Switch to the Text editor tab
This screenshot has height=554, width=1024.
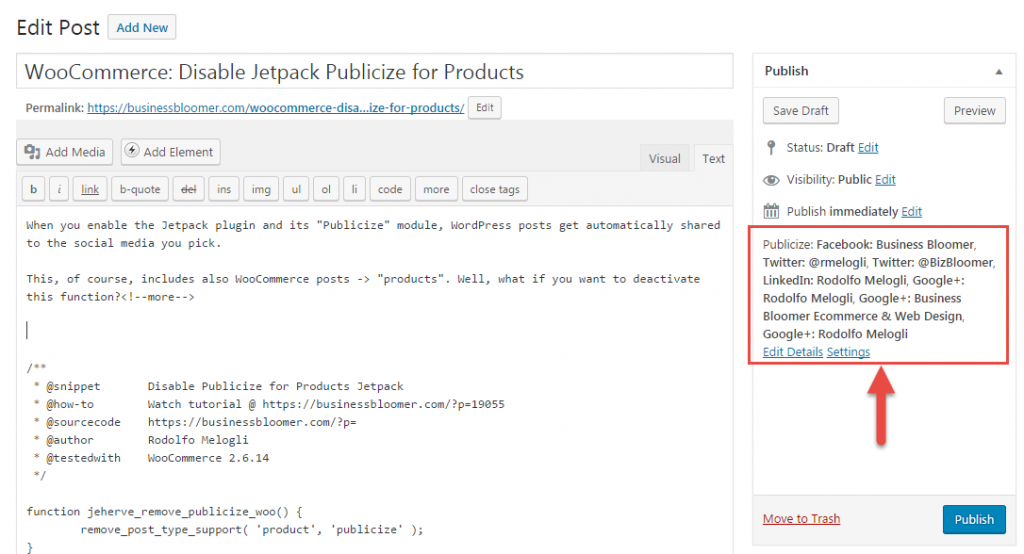tap(713, 159)
